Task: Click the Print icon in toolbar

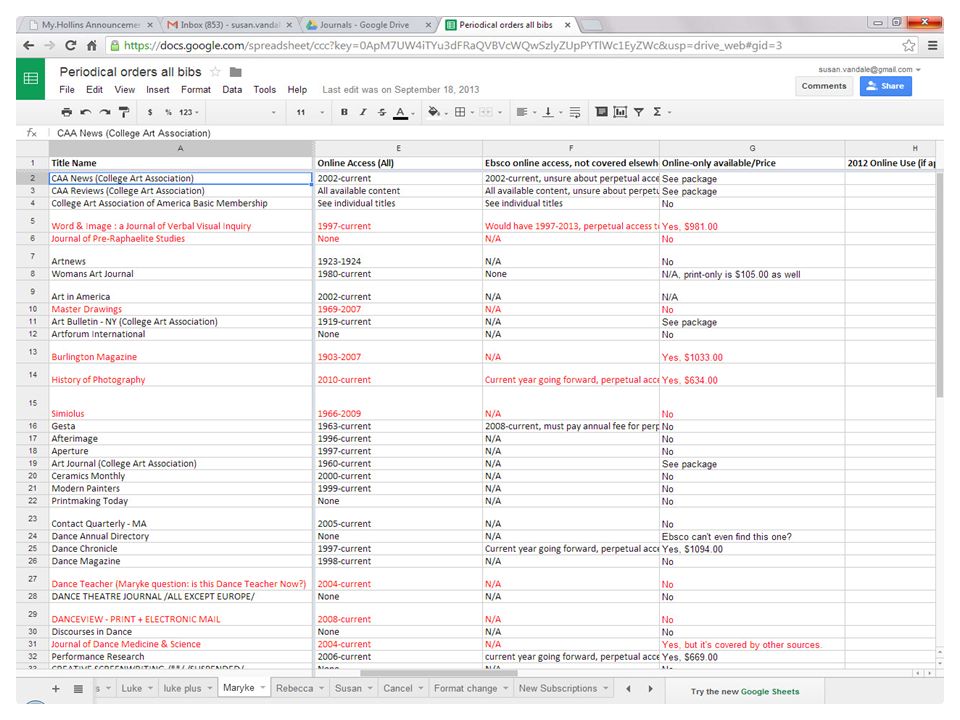Action: [67, 112]
